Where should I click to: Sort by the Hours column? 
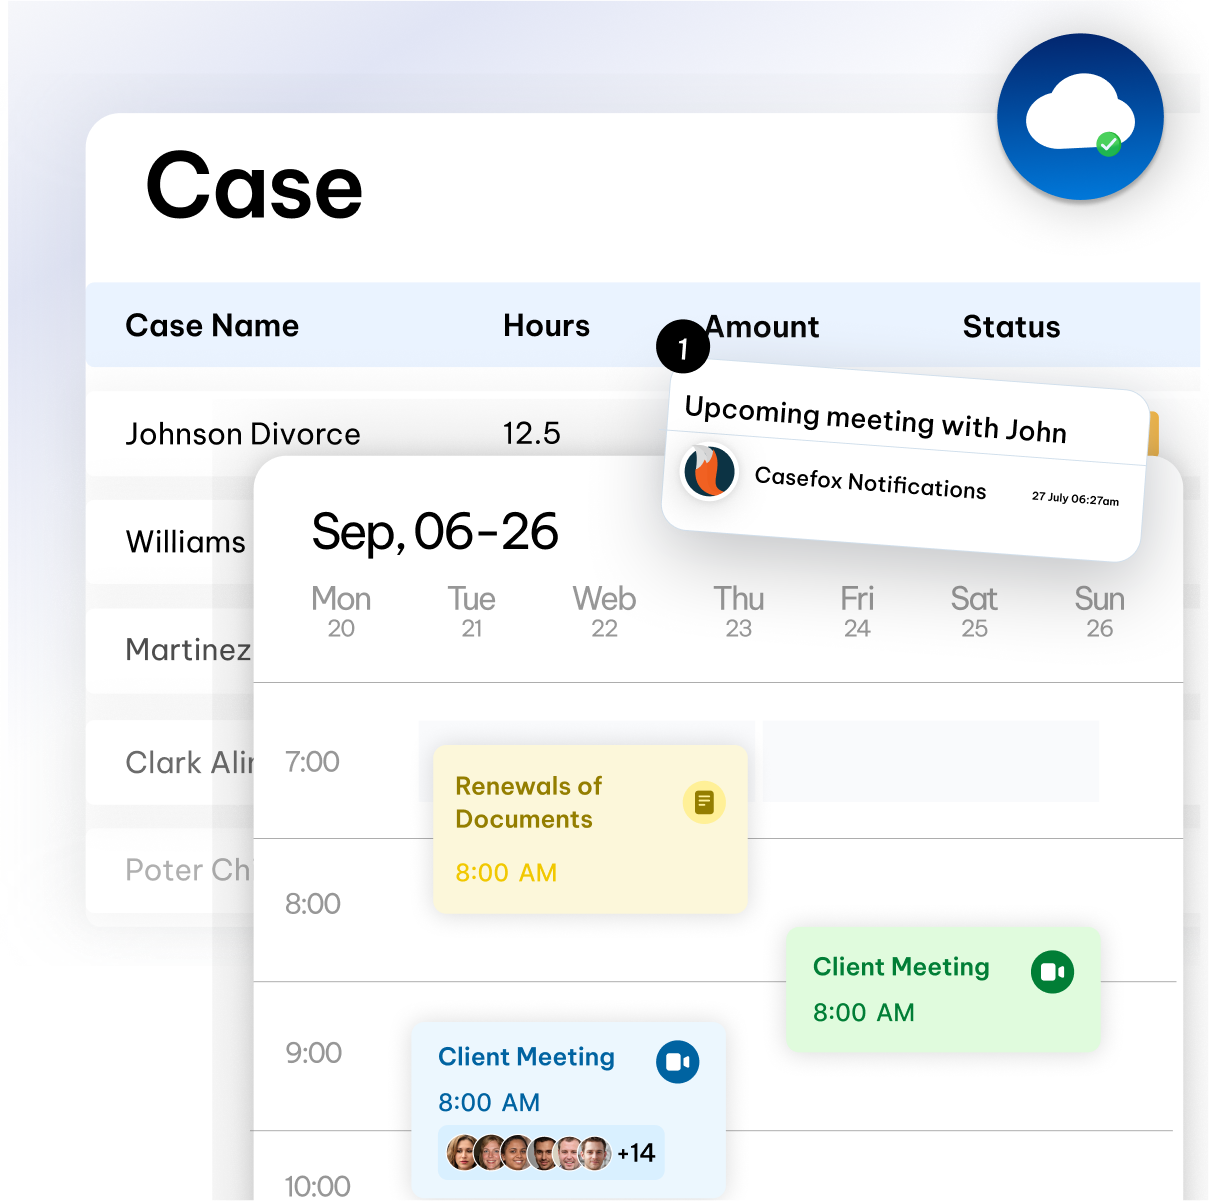tap(546, 326)
